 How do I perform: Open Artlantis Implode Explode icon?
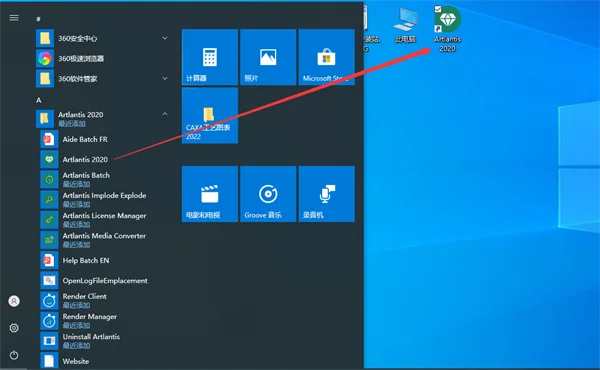coord(49,199)
